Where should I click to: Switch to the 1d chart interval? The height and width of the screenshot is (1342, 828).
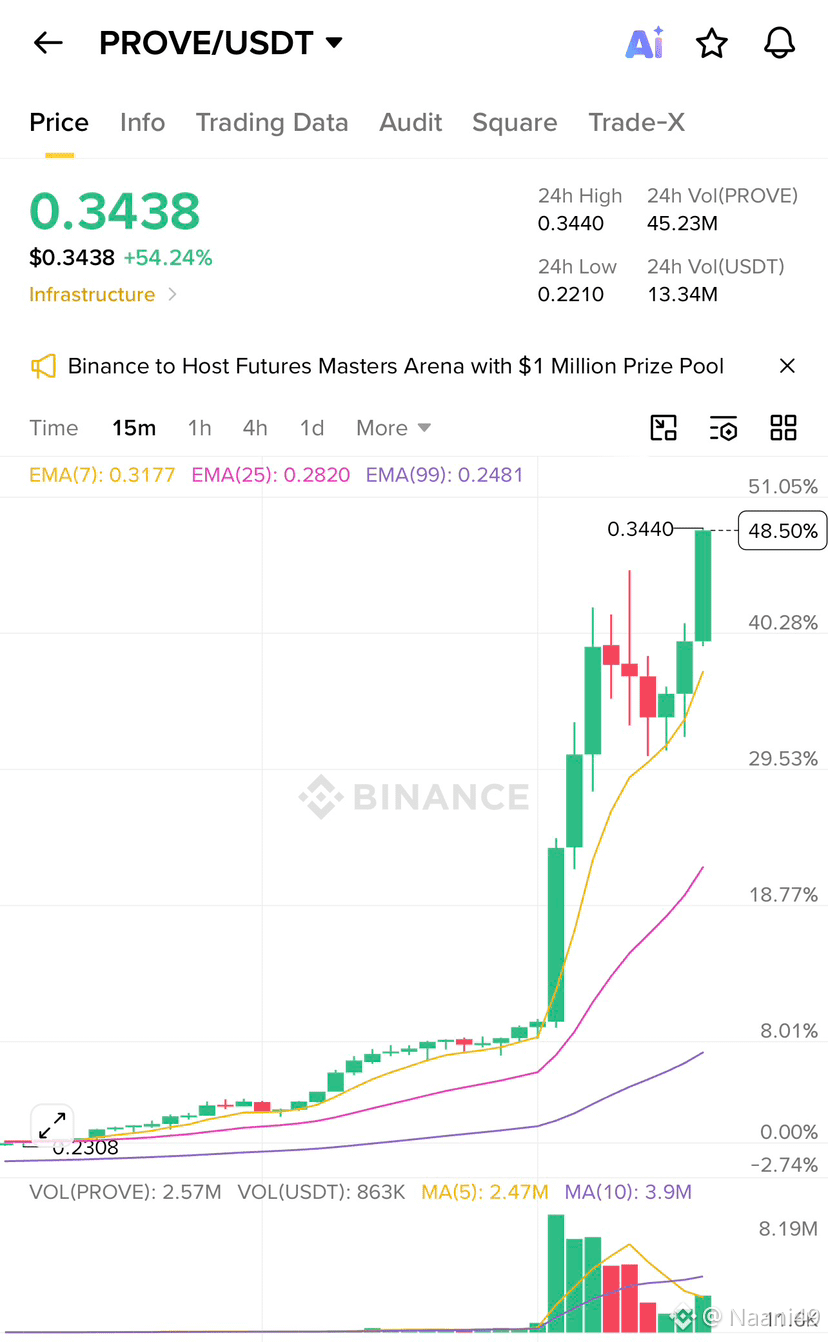tap(312, 428)
